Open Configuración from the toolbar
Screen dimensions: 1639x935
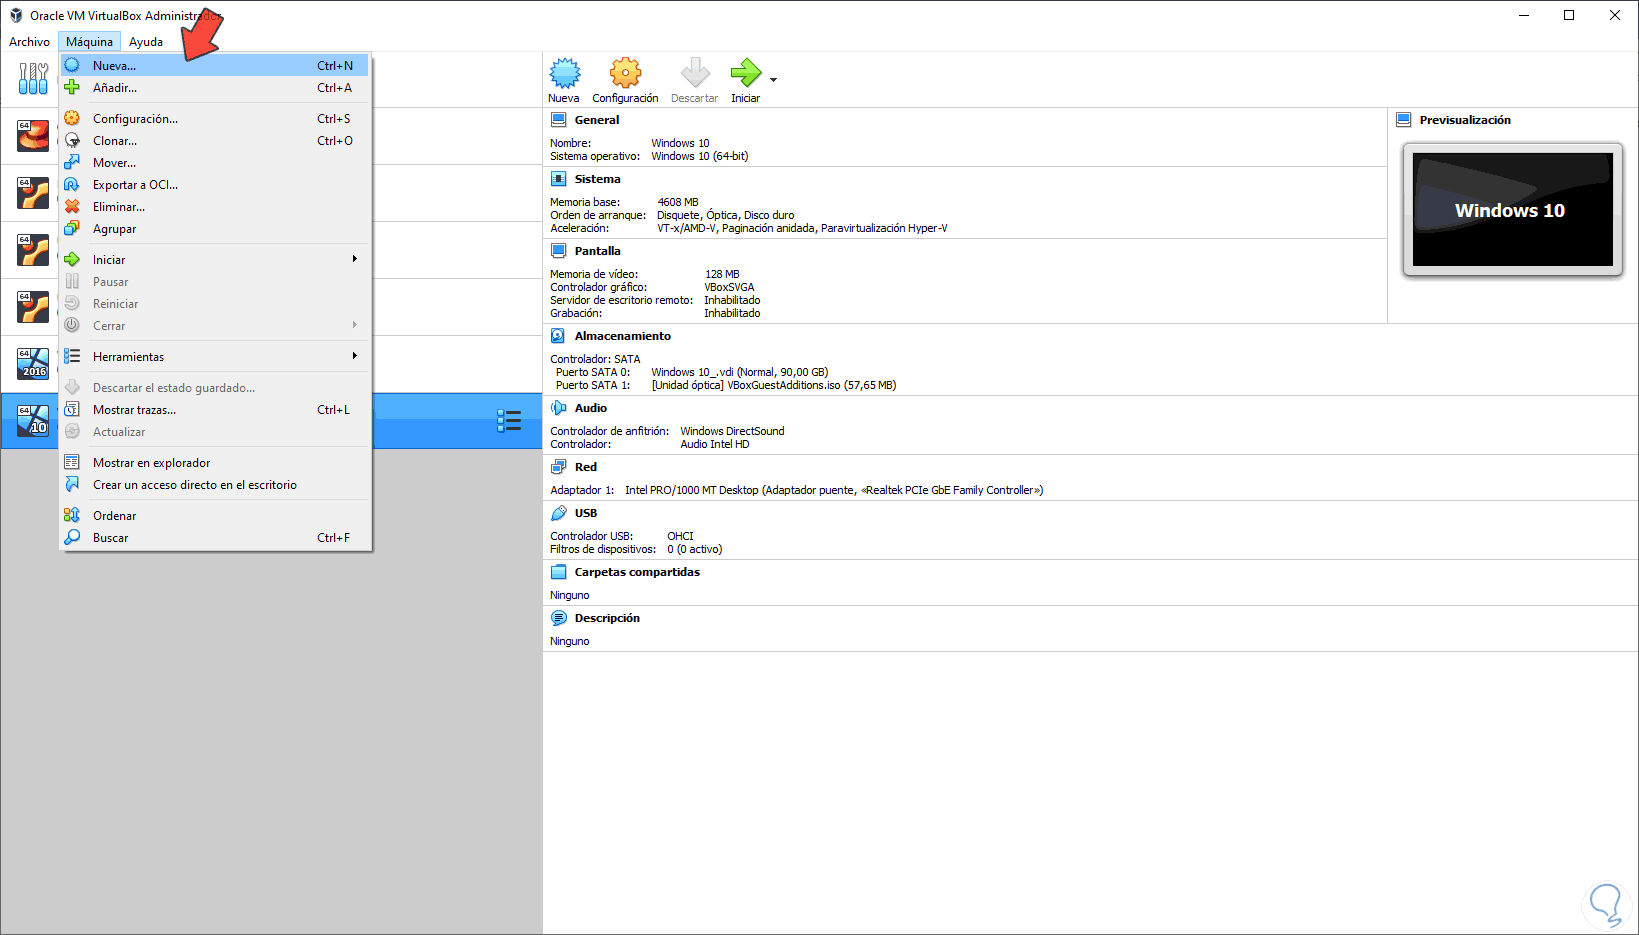pos(626,73)
